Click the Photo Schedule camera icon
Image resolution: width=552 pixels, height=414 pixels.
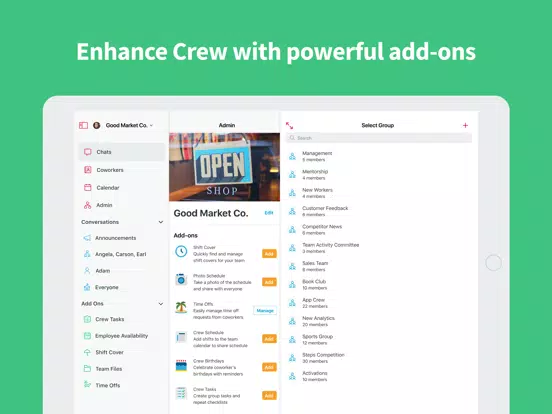tap(181, 280)
